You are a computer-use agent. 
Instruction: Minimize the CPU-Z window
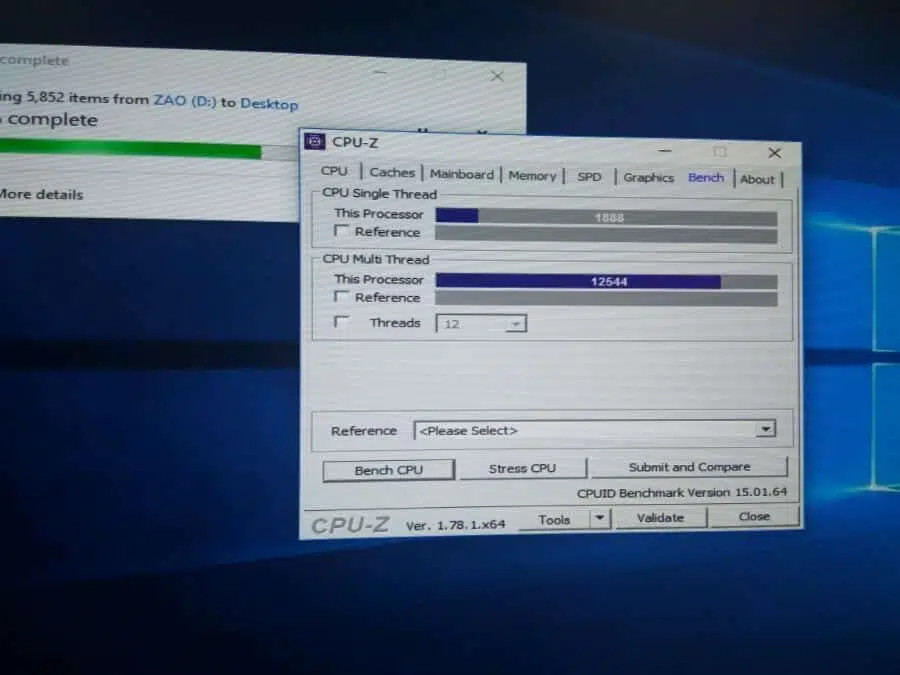pyautogui.click(x=665, y=150)
